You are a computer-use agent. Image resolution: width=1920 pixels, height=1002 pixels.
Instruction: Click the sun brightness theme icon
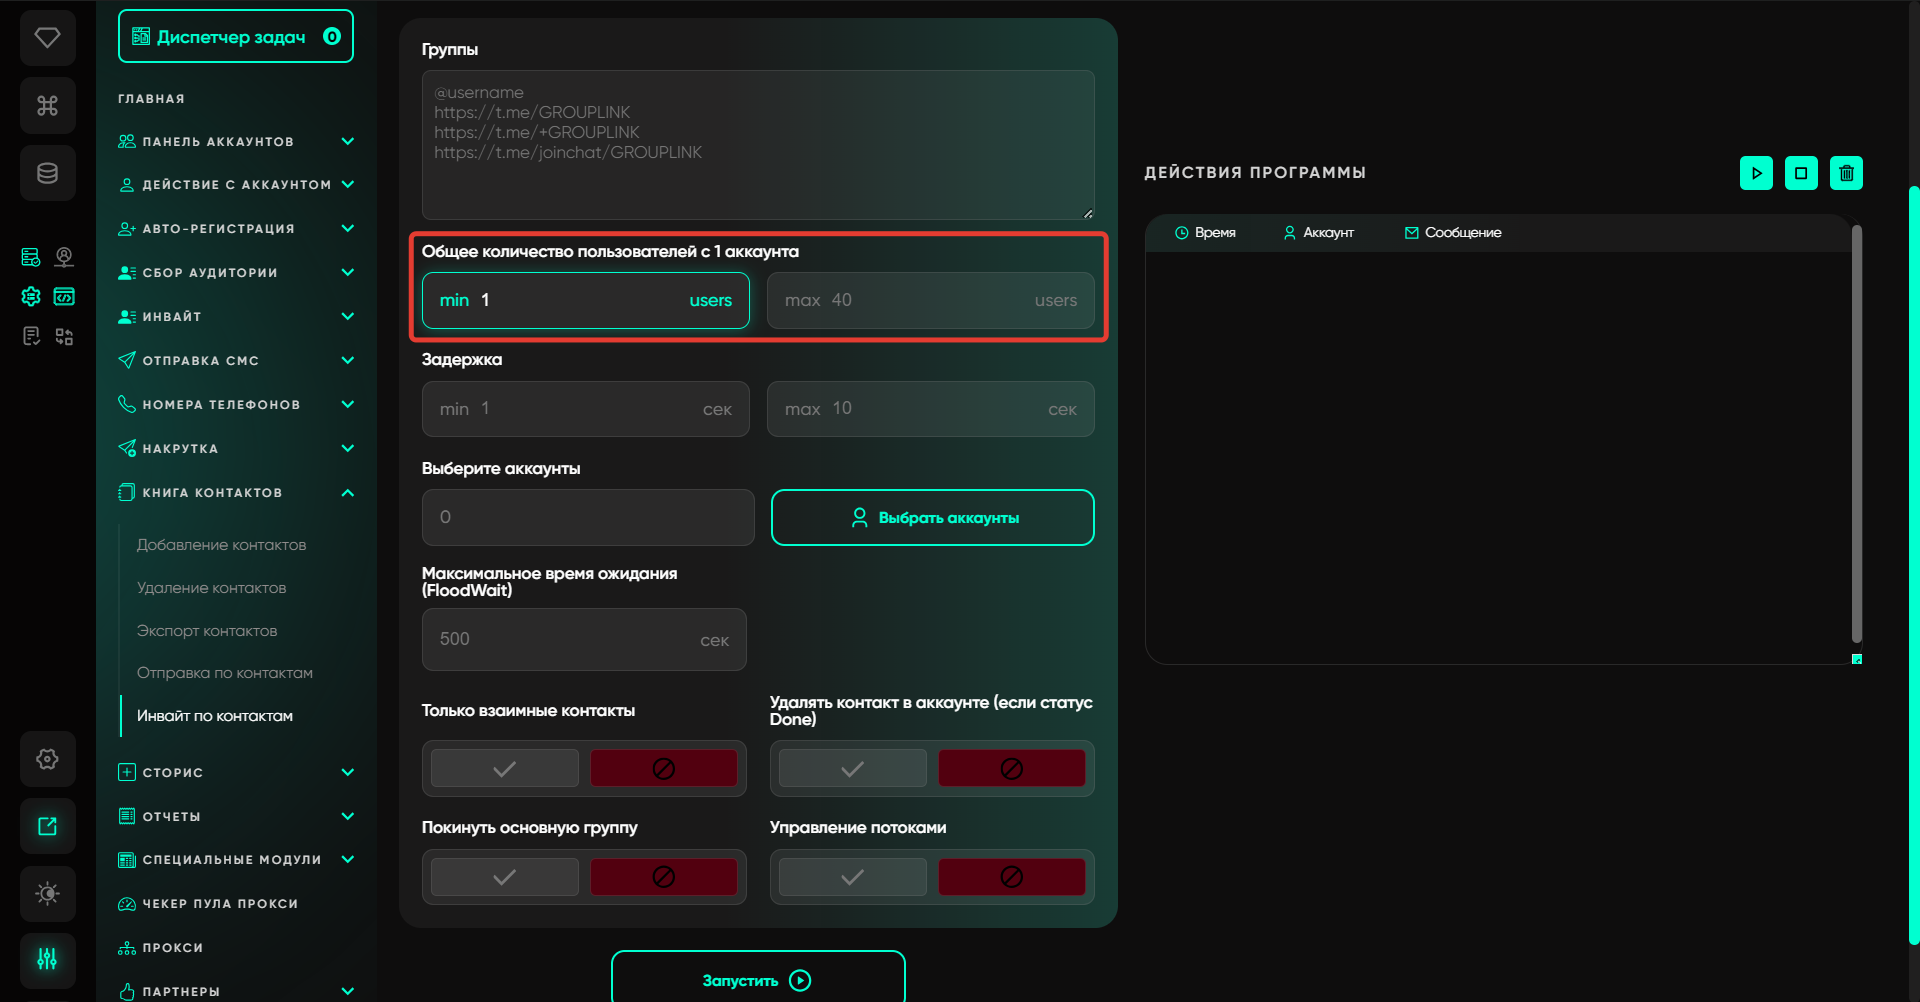click(47, 893)
